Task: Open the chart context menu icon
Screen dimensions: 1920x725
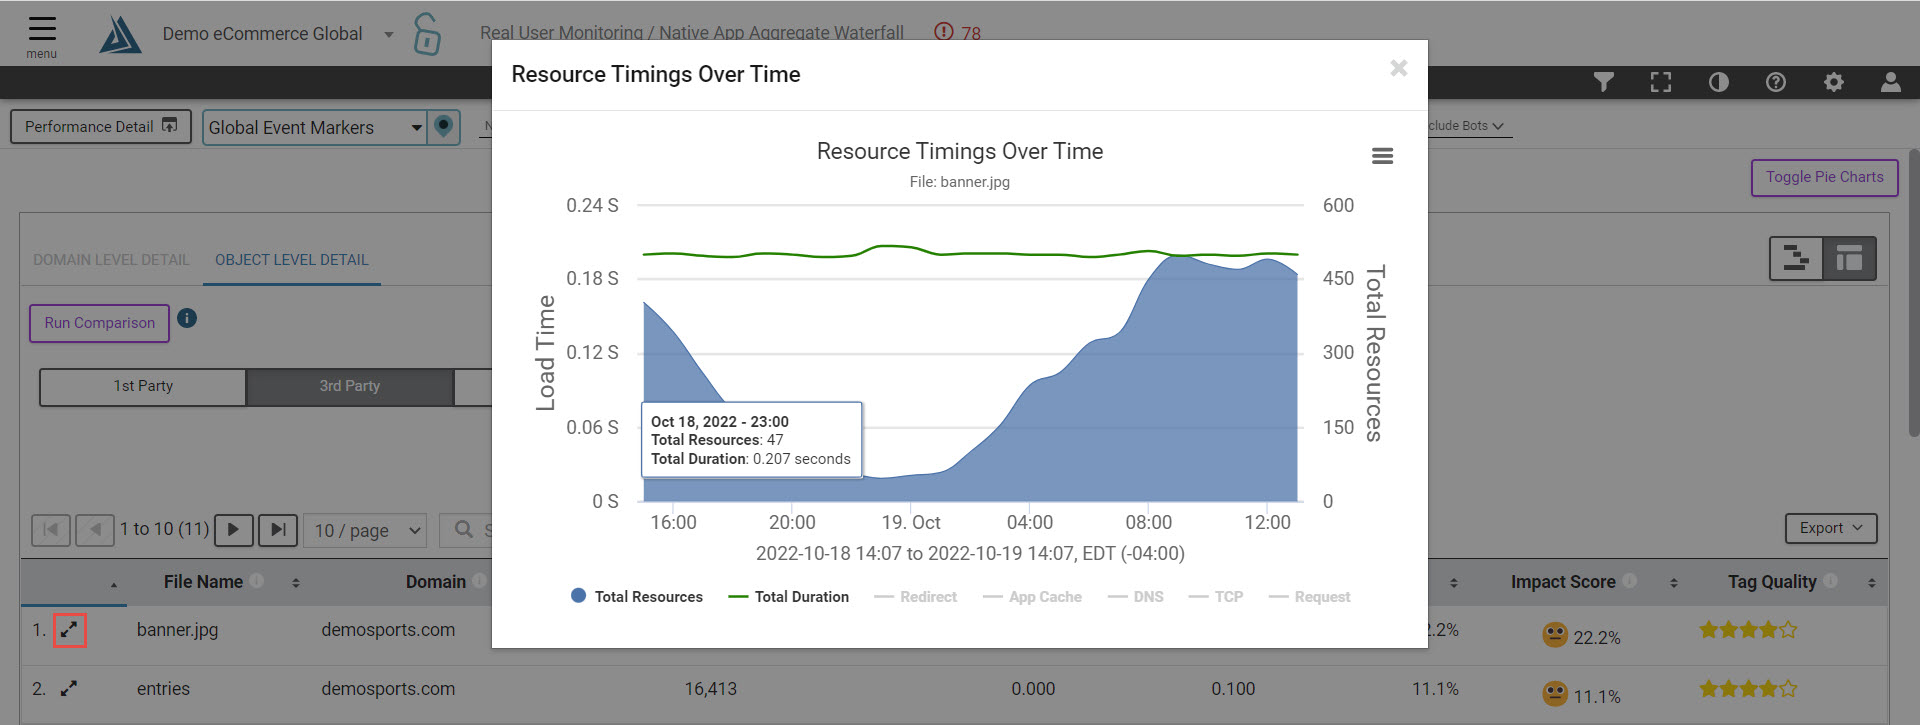Action: [1382, 156]
